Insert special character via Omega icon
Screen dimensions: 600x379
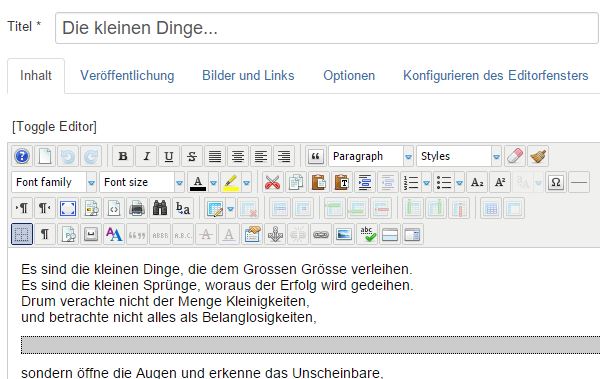point(556,182)
